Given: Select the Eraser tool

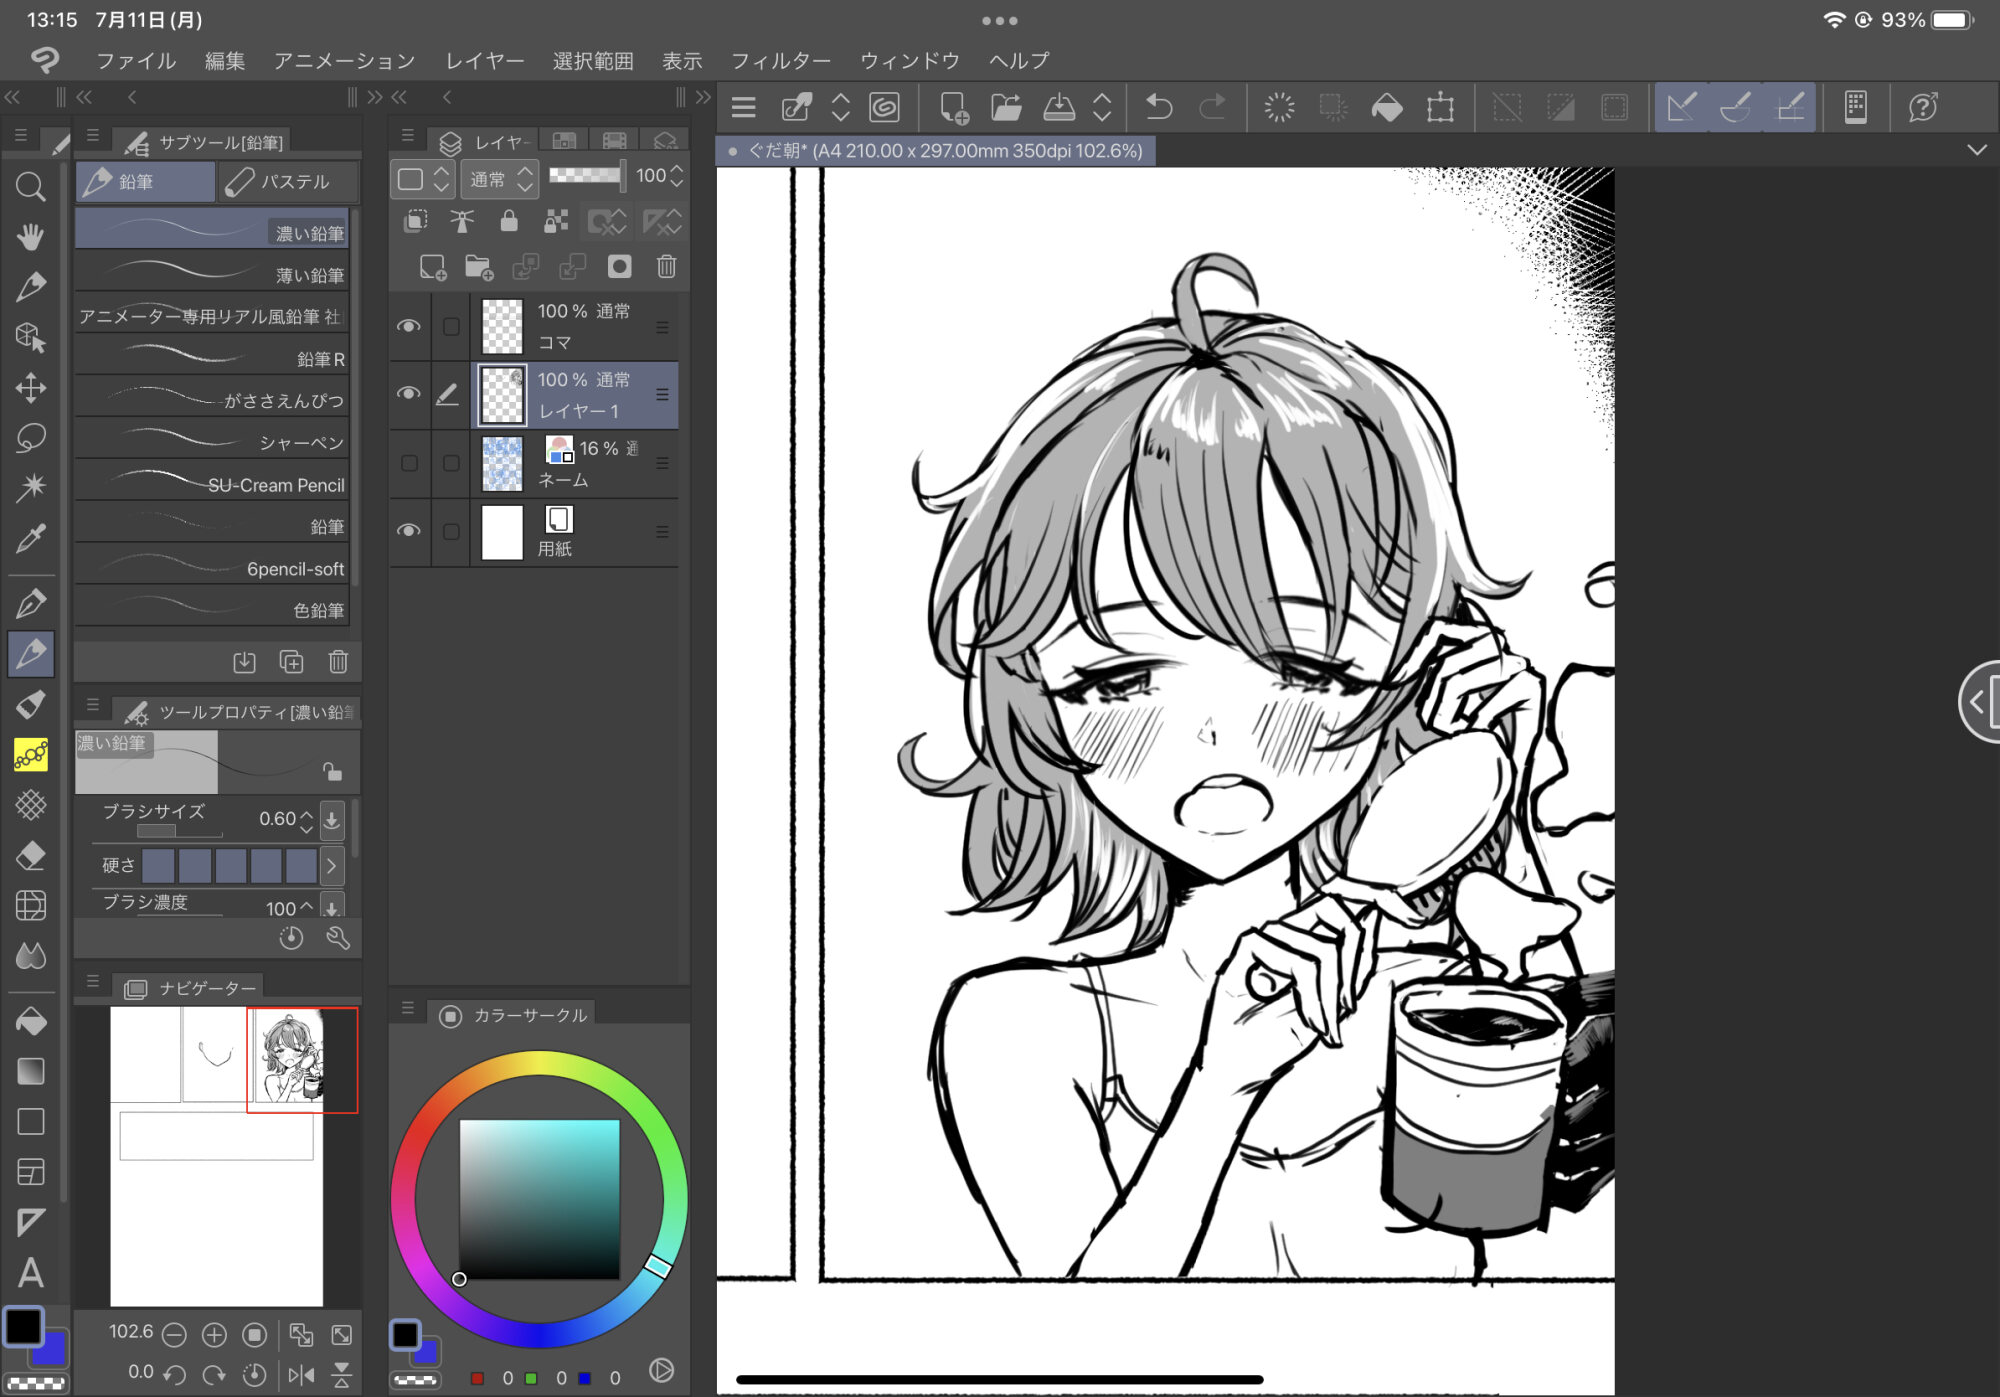Looking at the screenshot, I should click(30, 856).
